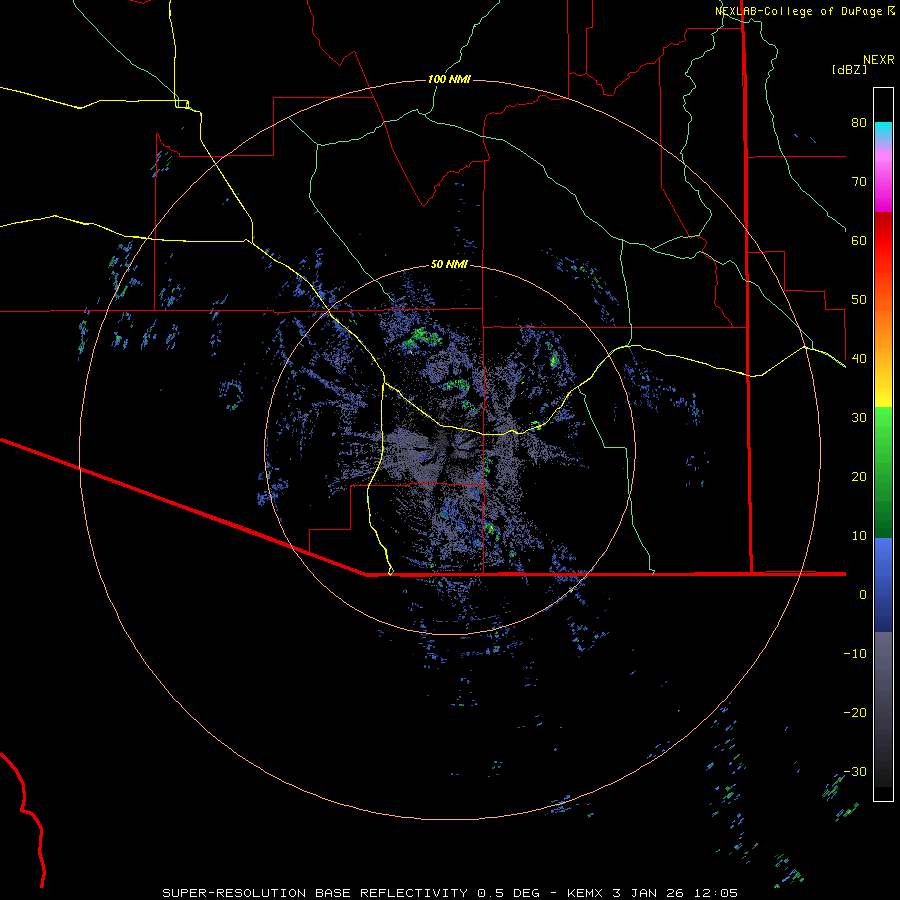The image size is (900, 900).
Task: Click the 20 value on the dBZ scale
Action: [x=859, y=477]
